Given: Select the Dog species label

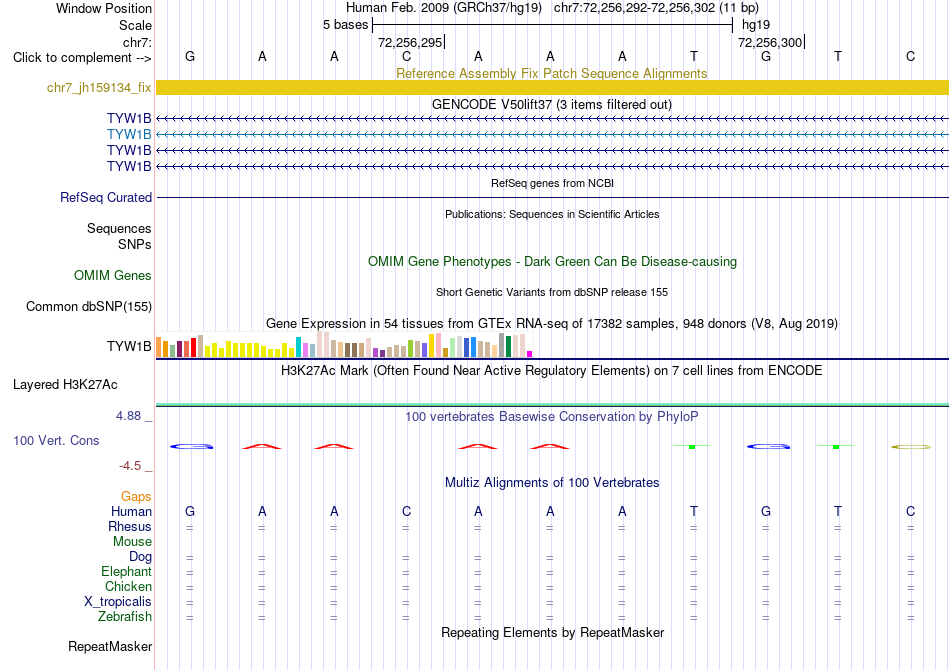Looking at the screenshot, I should 140,557.
